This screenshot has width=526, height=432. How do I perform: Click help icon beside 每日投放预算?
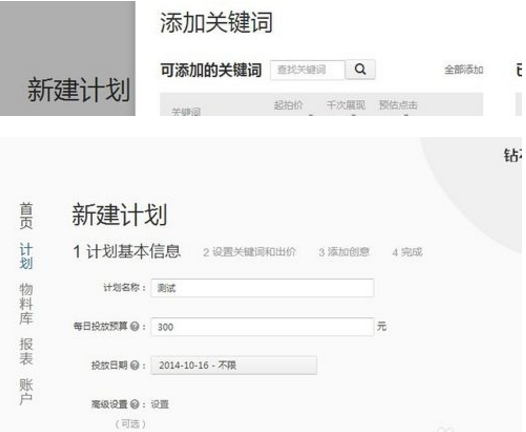tap(135, 326)
